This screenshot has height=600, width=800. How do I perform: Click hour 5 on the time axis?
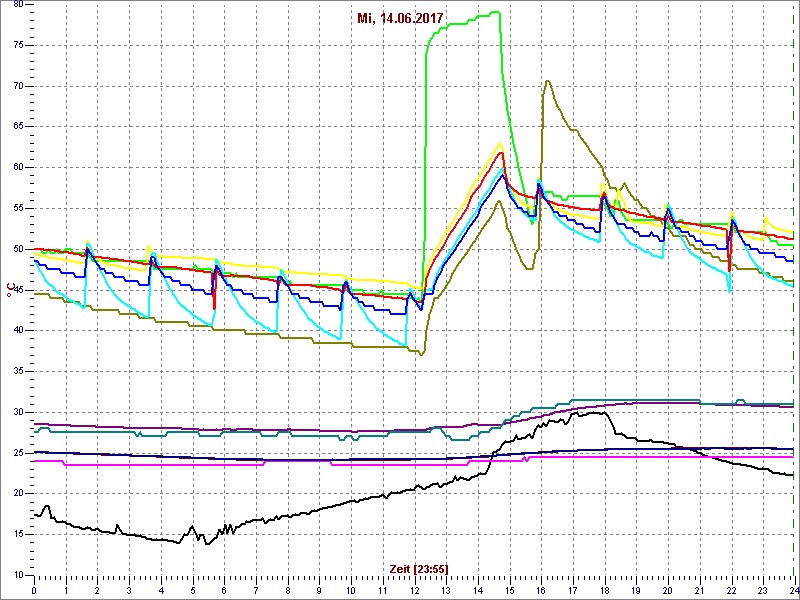click(193, 590)
